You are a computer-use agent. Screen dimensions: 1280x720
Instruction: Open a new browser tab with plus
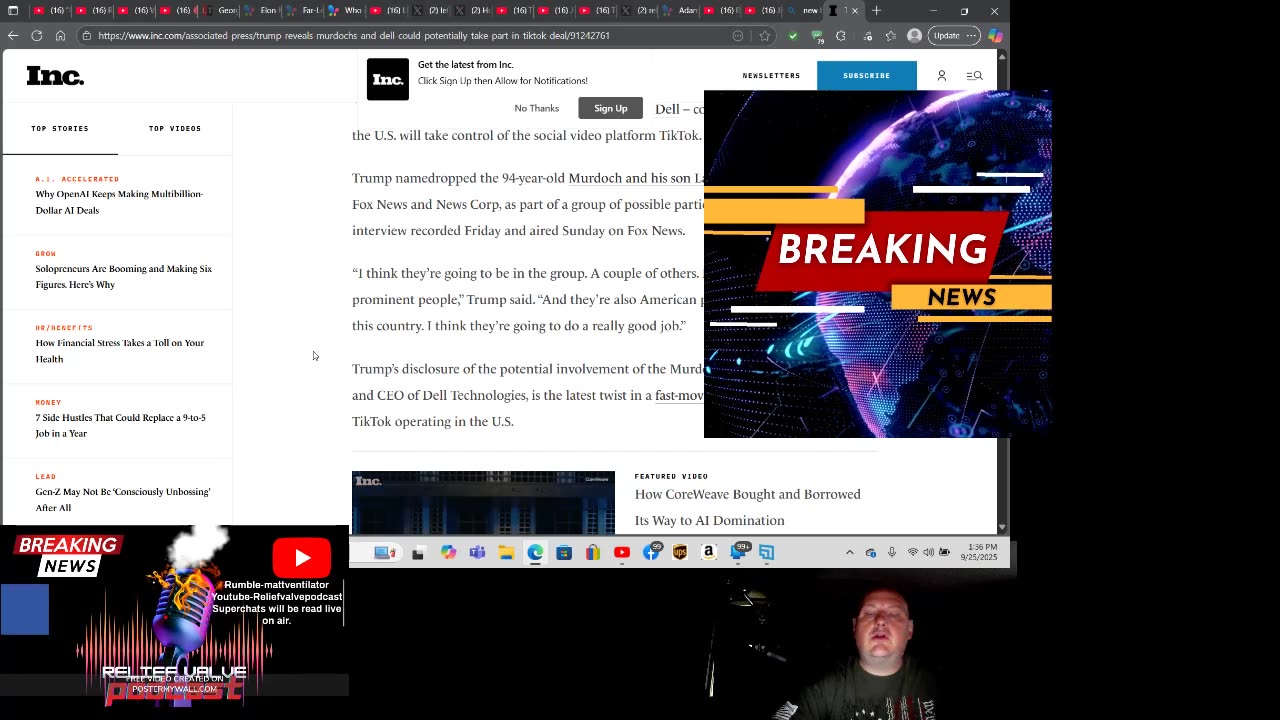[x=876, y=11]
